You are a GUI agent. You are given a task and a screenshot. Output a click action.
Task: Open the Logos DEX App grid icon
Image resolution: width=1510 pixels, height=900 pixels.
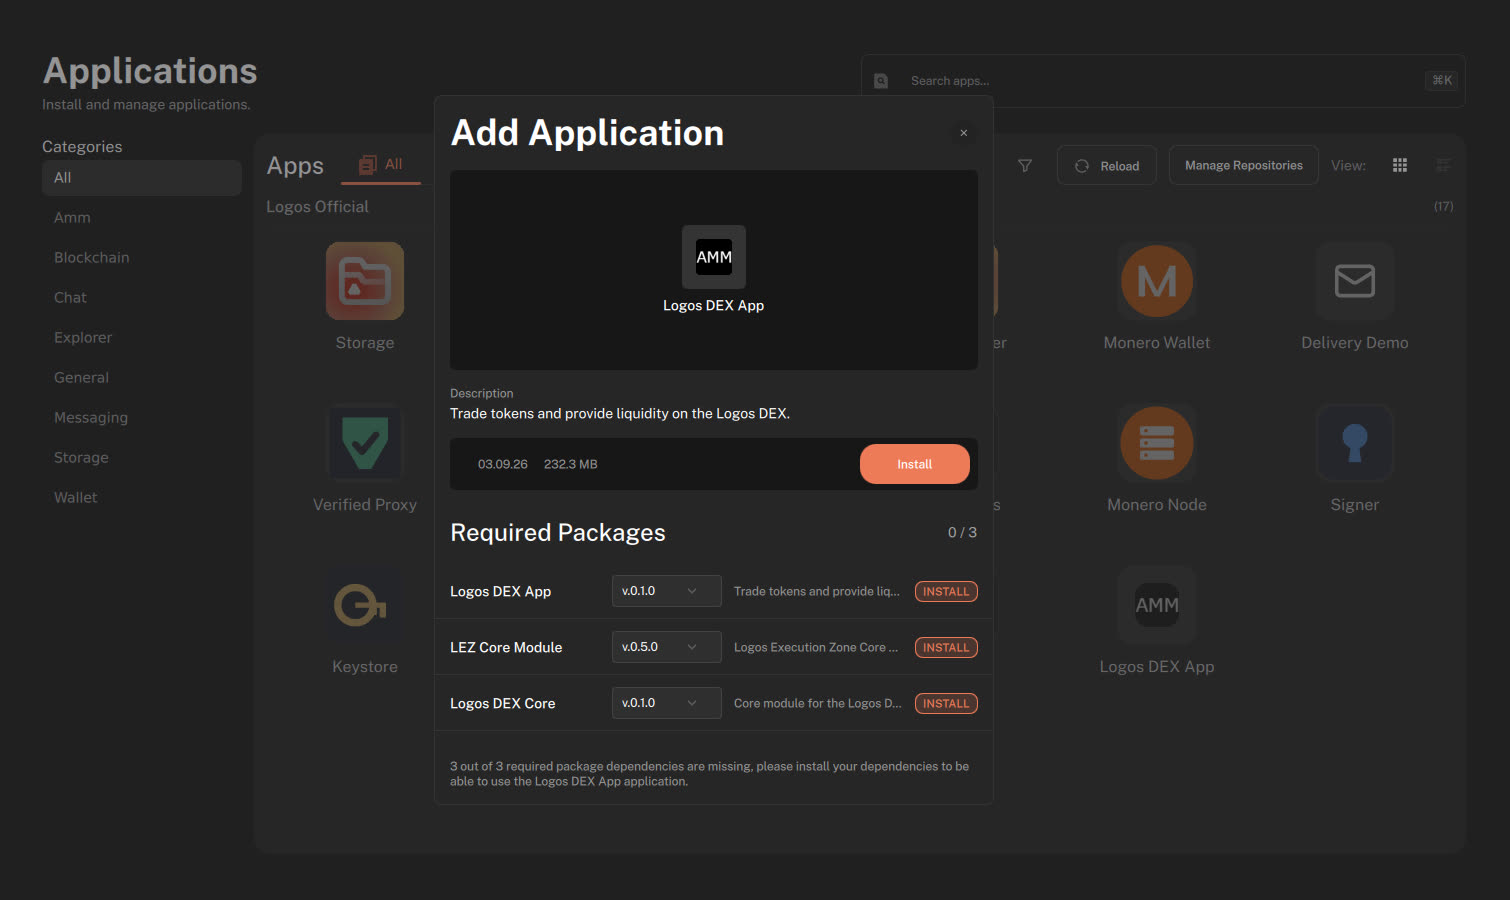tap(1157, 605)
